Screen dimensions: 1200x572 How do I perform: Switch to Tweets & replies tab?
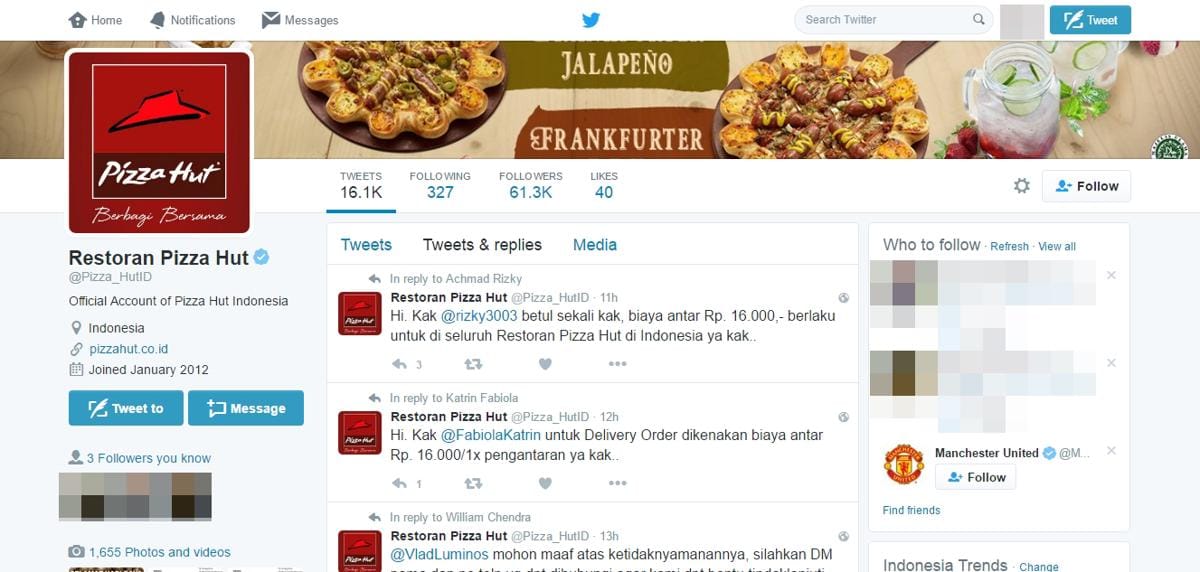tap(482, 244)
